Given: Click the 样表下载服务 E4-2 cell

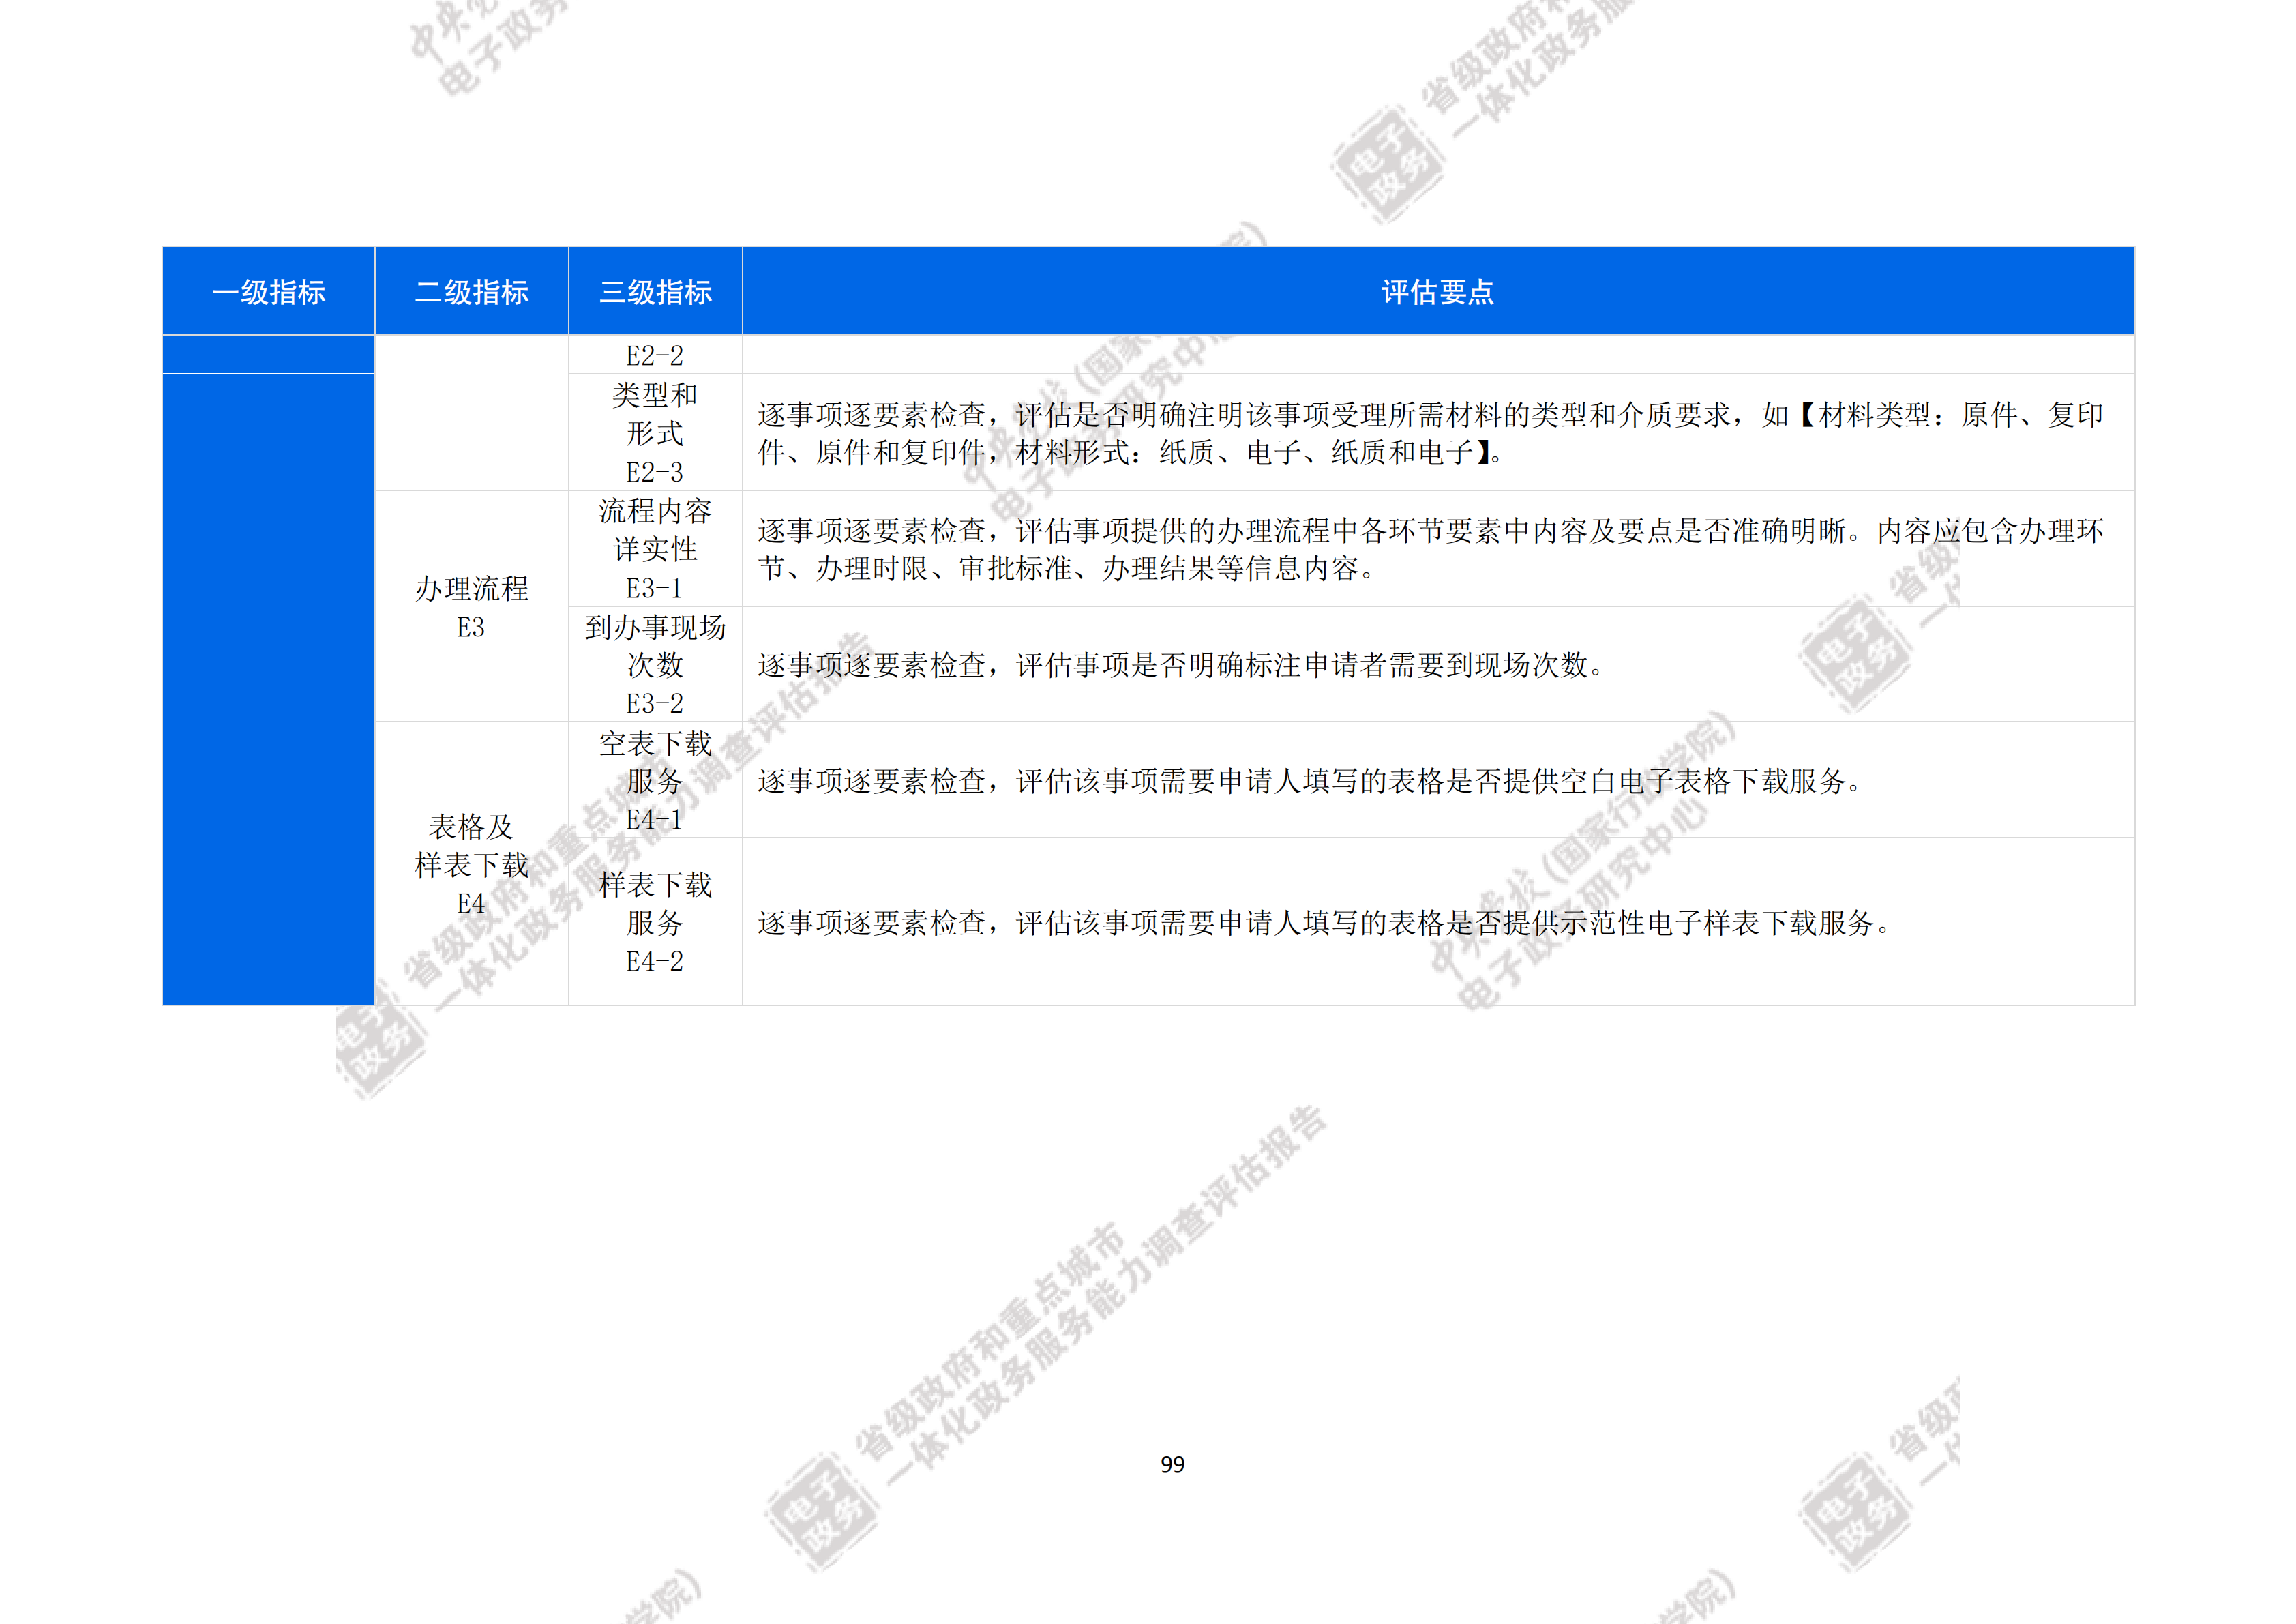Looking at the screenshot, I should pos(655,922).
